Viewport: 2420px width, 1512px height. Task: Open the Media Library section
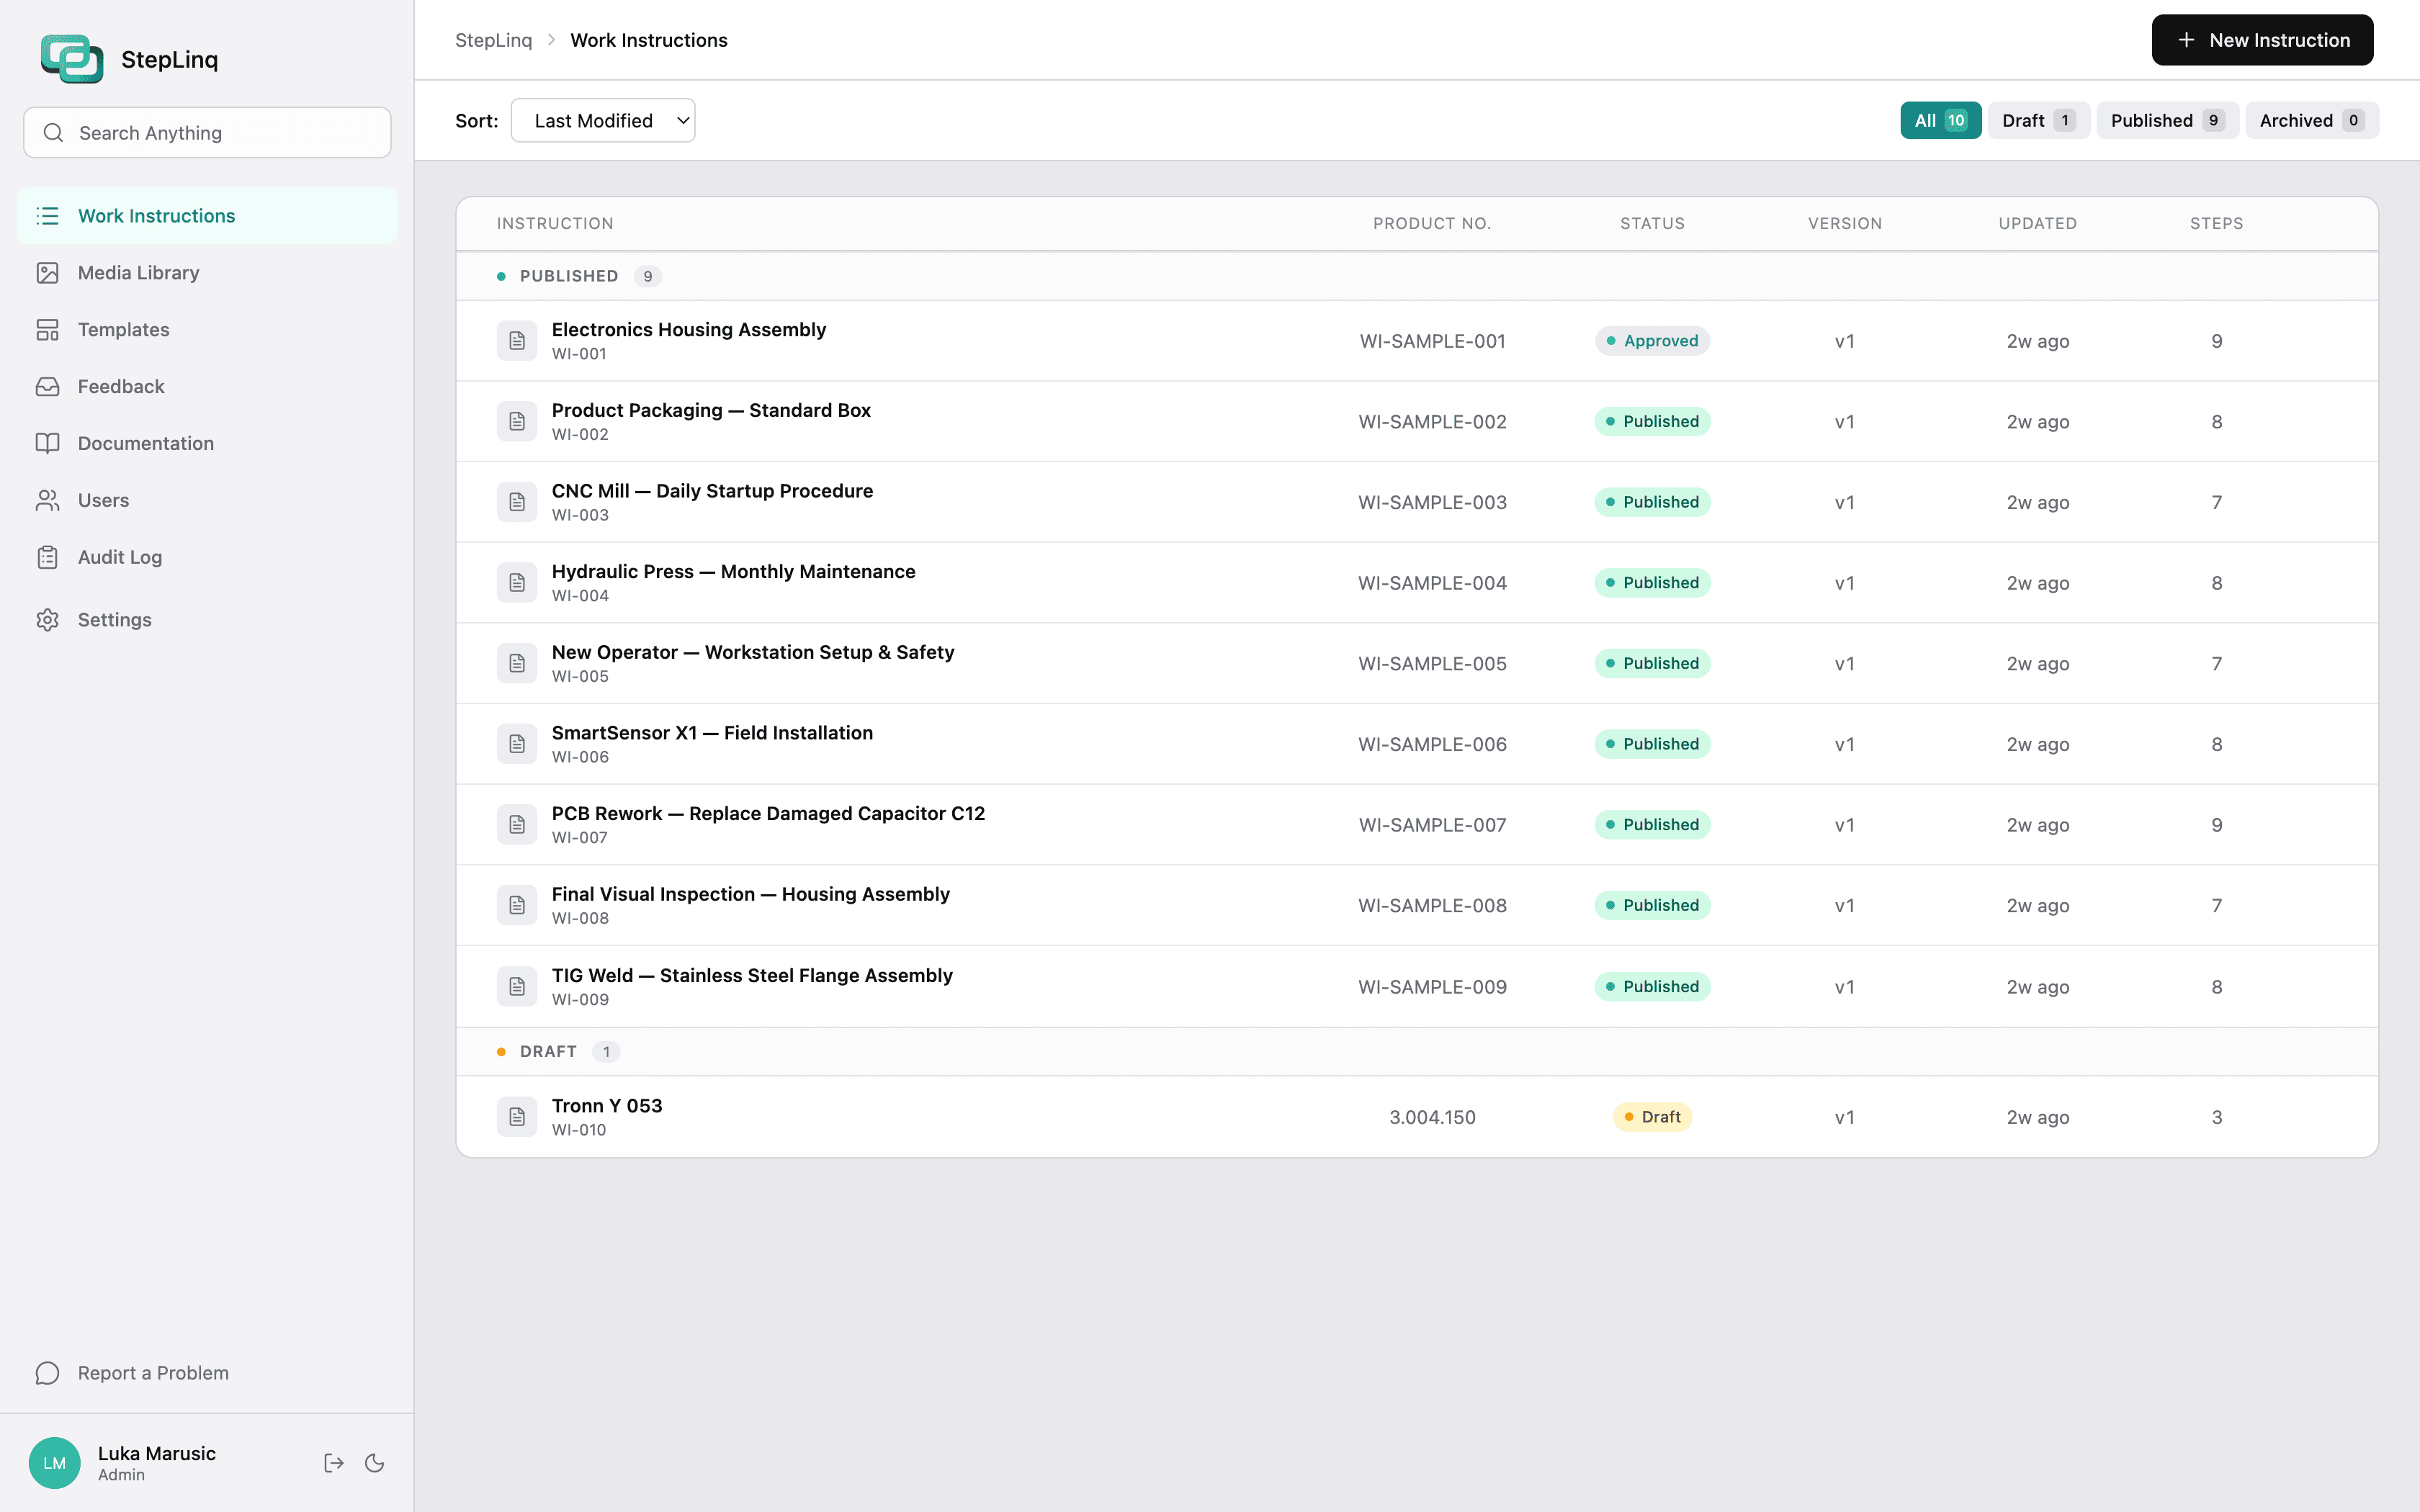tap(138, 272)
